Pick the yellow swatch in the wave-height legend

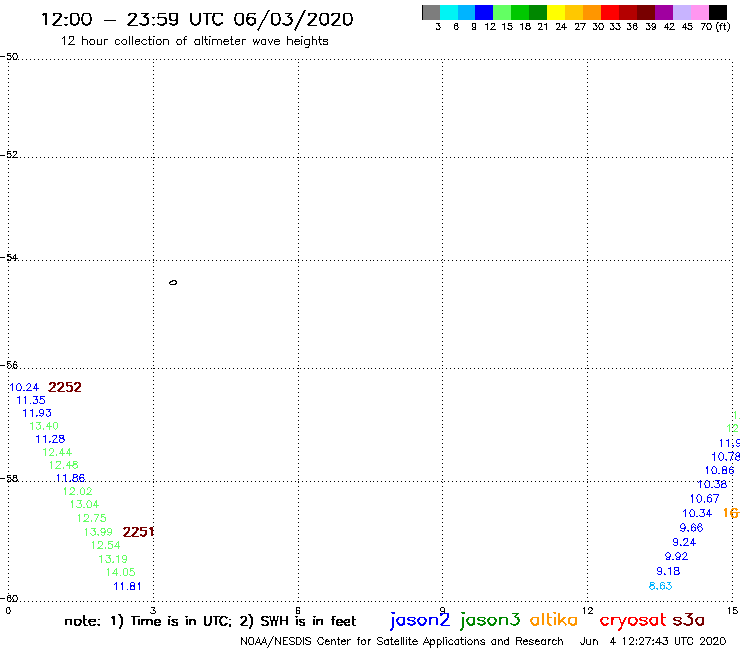556,12
